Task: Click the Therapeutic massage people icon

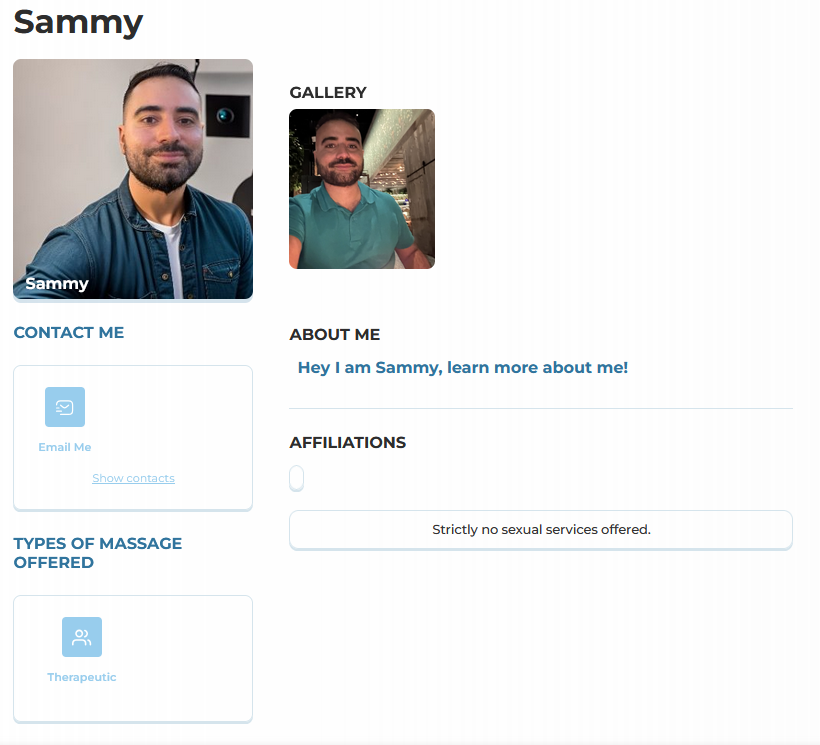Action: [x=82, y=637]
